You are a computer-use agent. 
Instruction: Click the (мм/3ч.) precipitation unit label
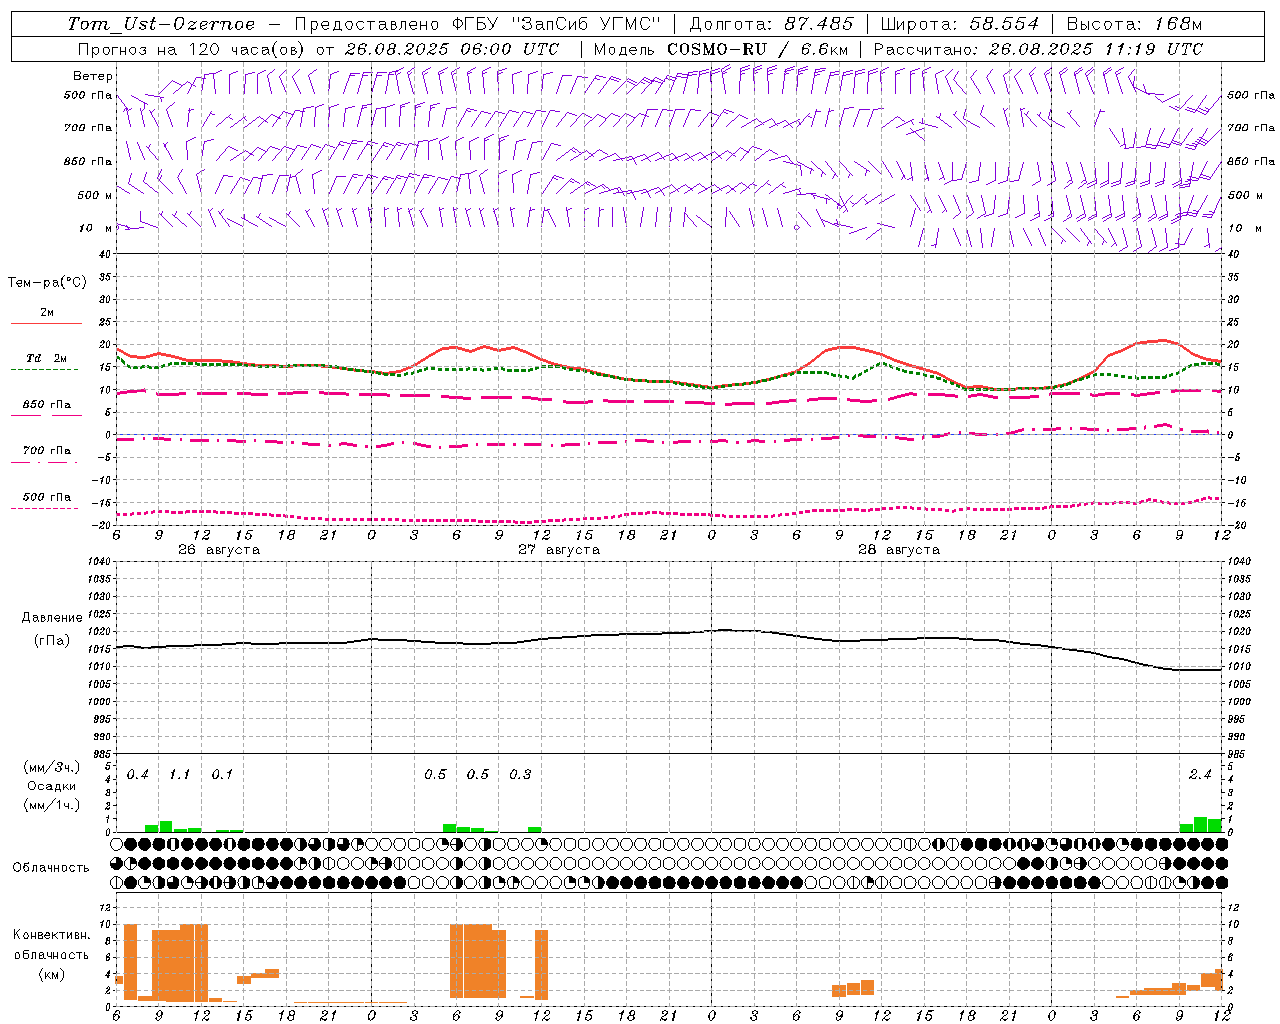(x=52, y=767)
